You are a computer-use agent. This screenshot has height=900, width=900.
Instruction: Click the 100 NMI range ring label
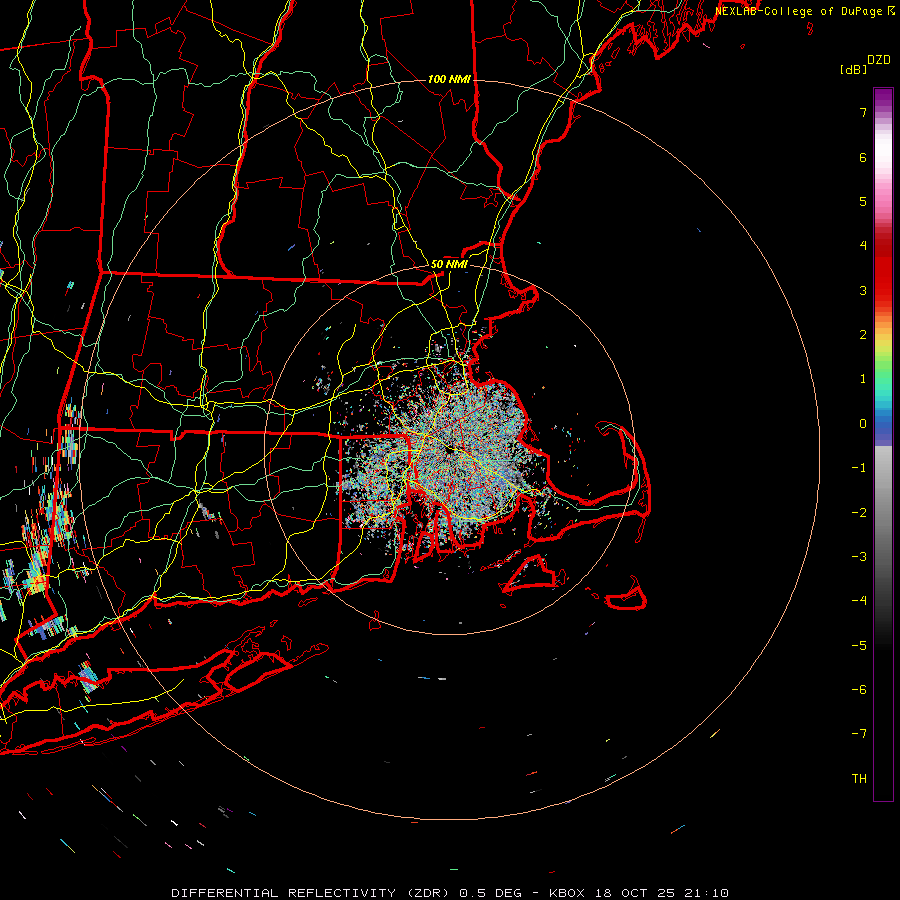click(449, 79)
